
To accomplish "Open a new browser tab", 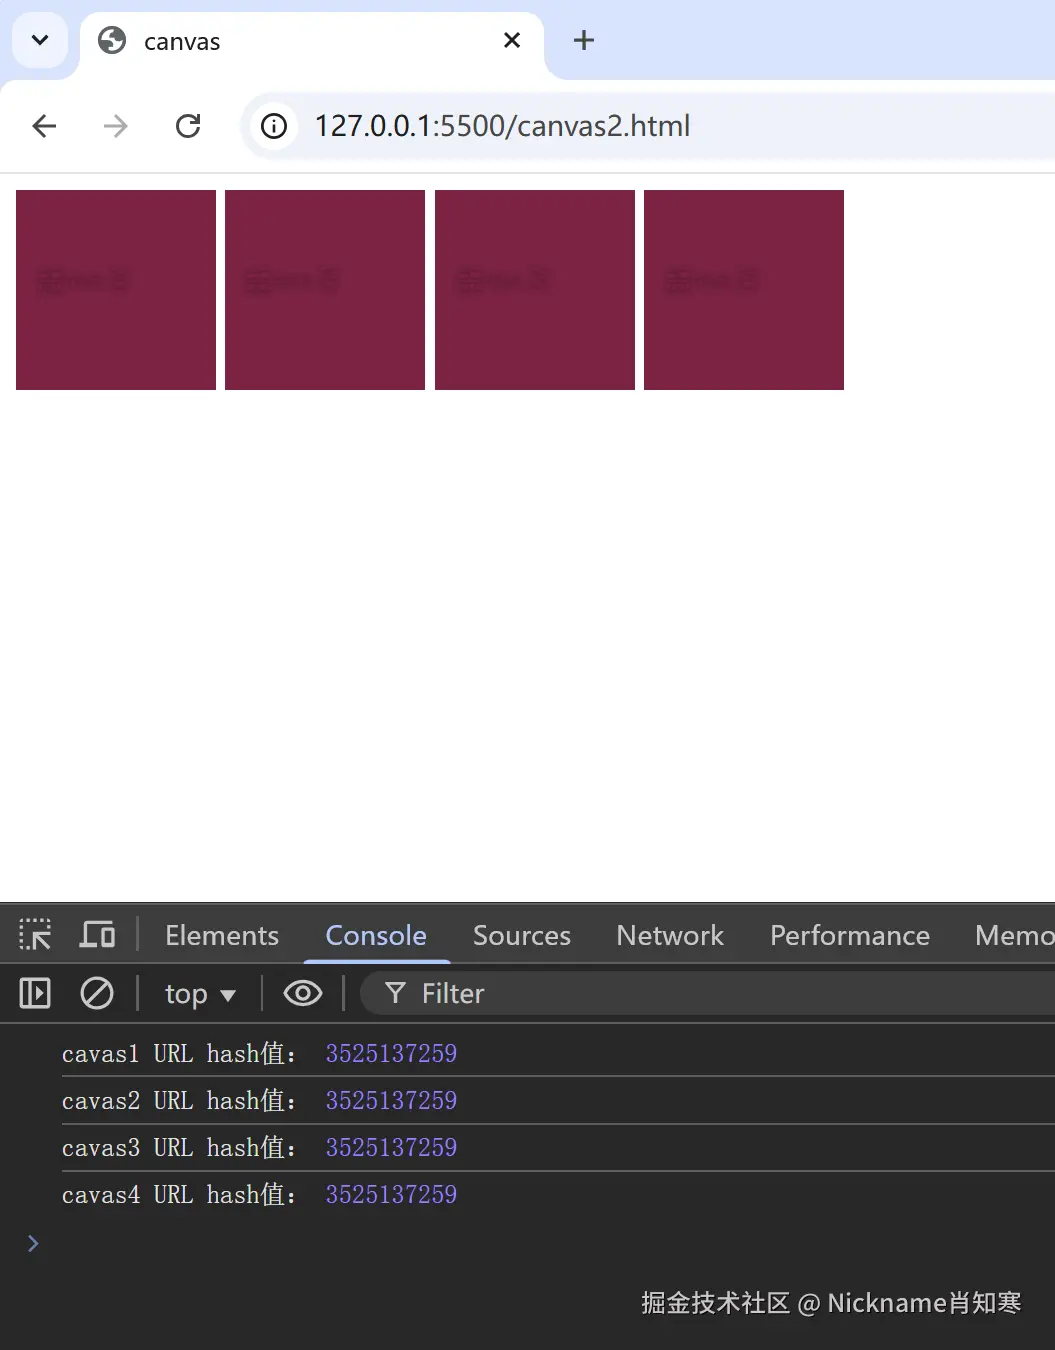I will click(584, 41).
